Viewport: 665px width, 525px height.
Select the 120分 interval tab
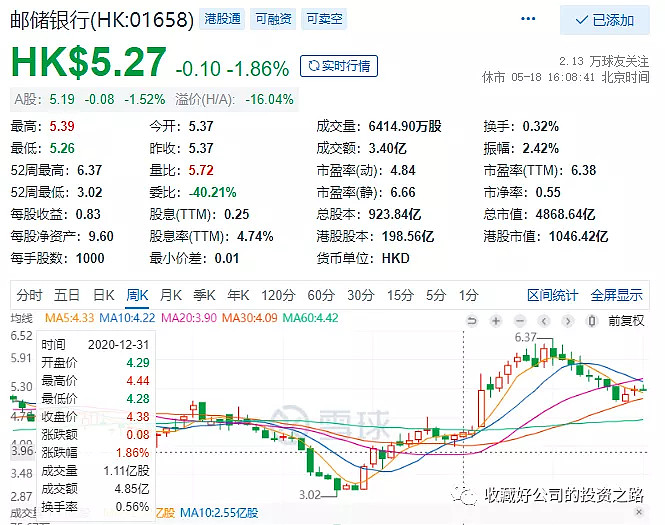pyautogui.click(x=278, y=295)
